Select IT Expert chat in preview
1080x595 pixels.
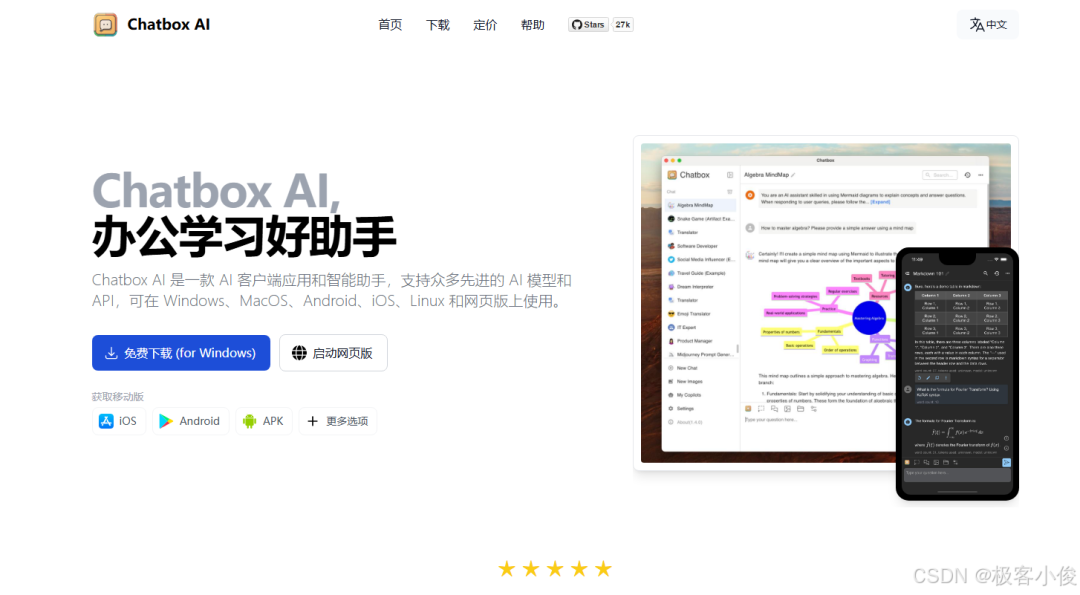pyautogui.click(x=700, y=327)
